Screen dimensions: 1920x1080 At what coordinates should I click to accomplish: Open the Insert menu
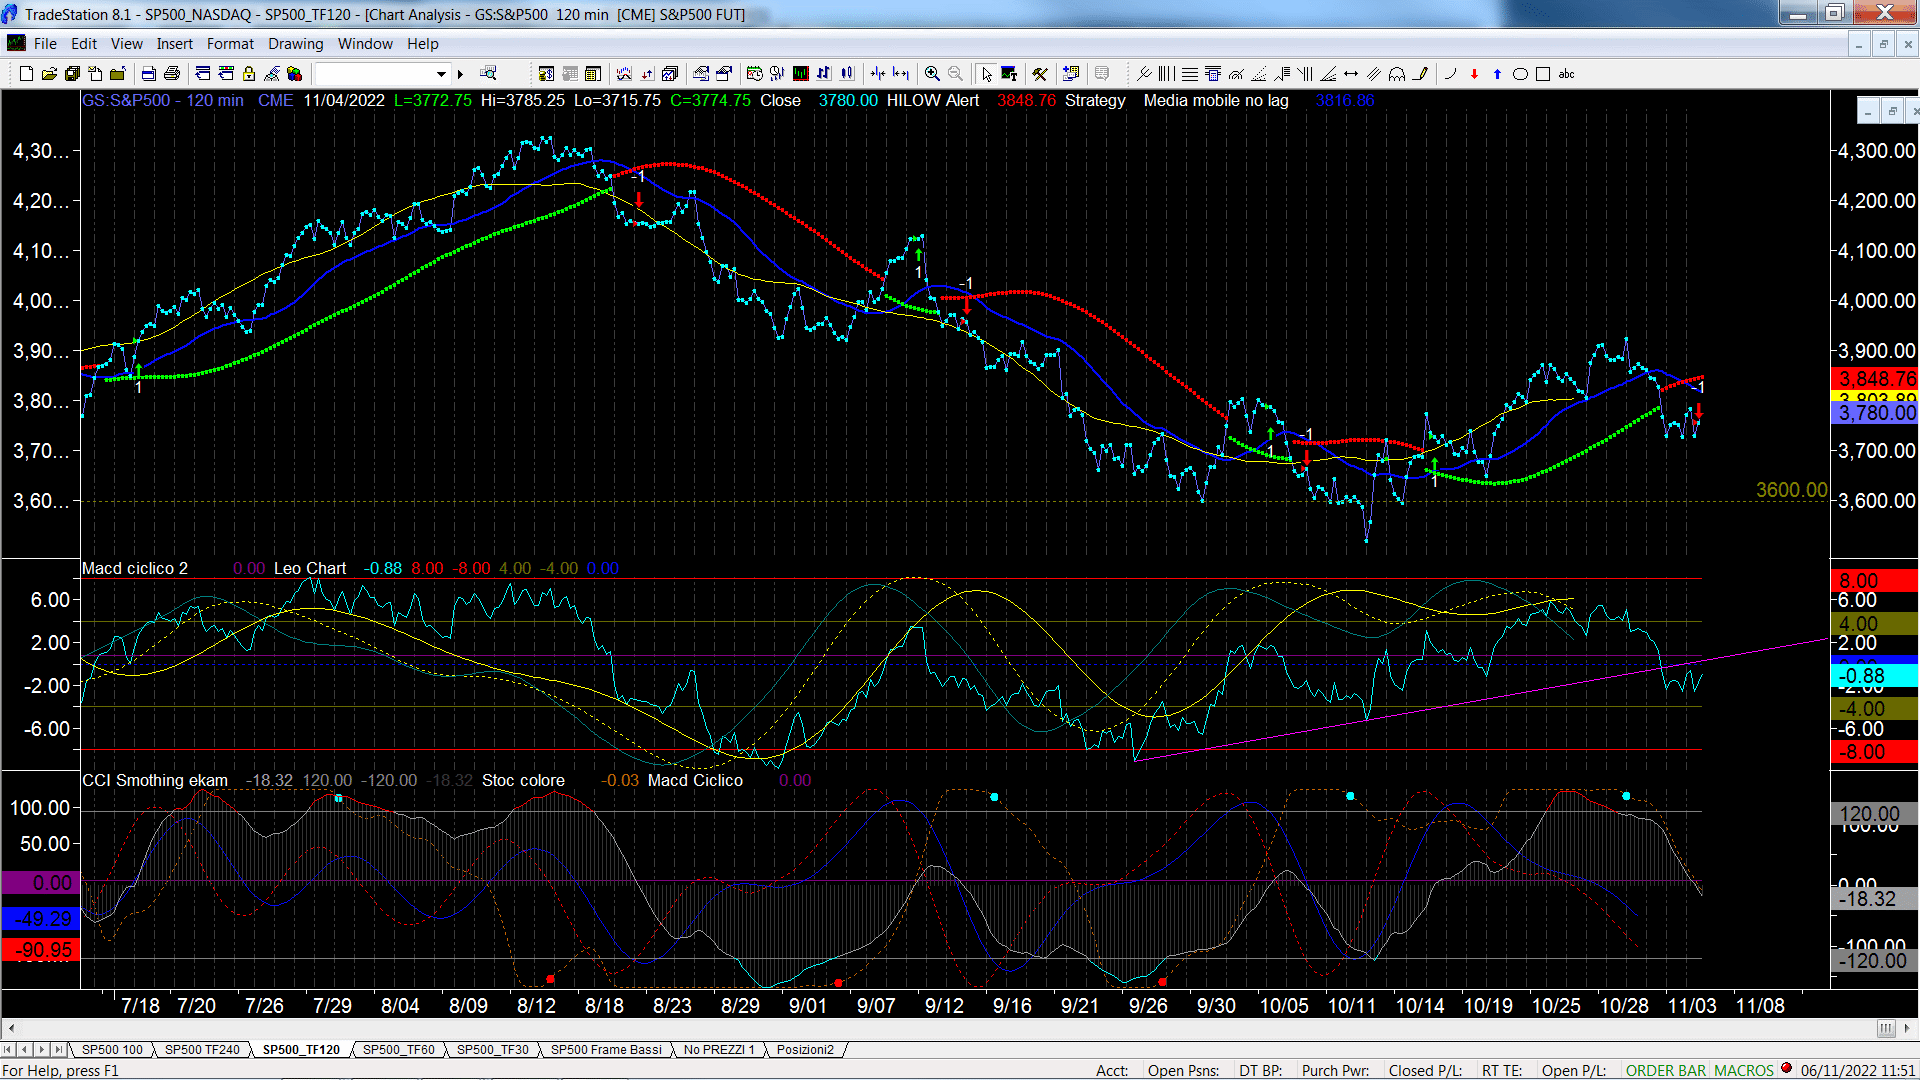tap(175, 44)
